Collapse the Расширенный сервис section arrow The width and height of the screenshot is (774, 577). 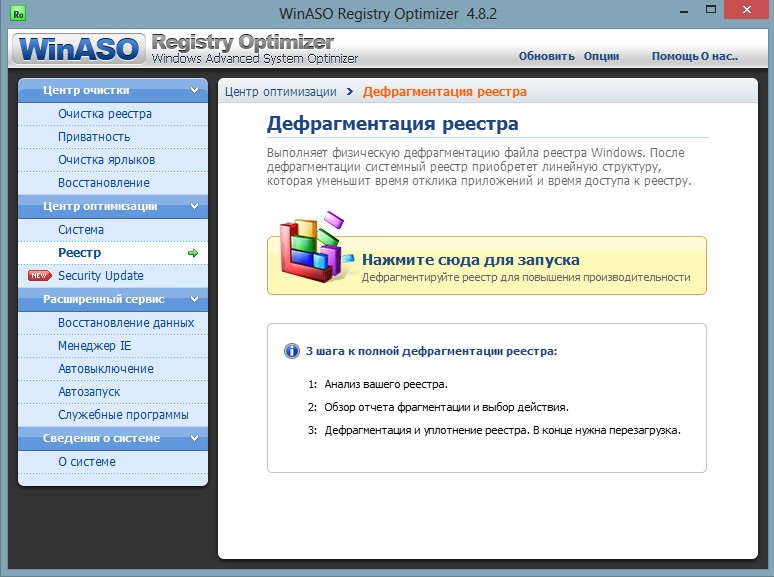coord(194,299)
